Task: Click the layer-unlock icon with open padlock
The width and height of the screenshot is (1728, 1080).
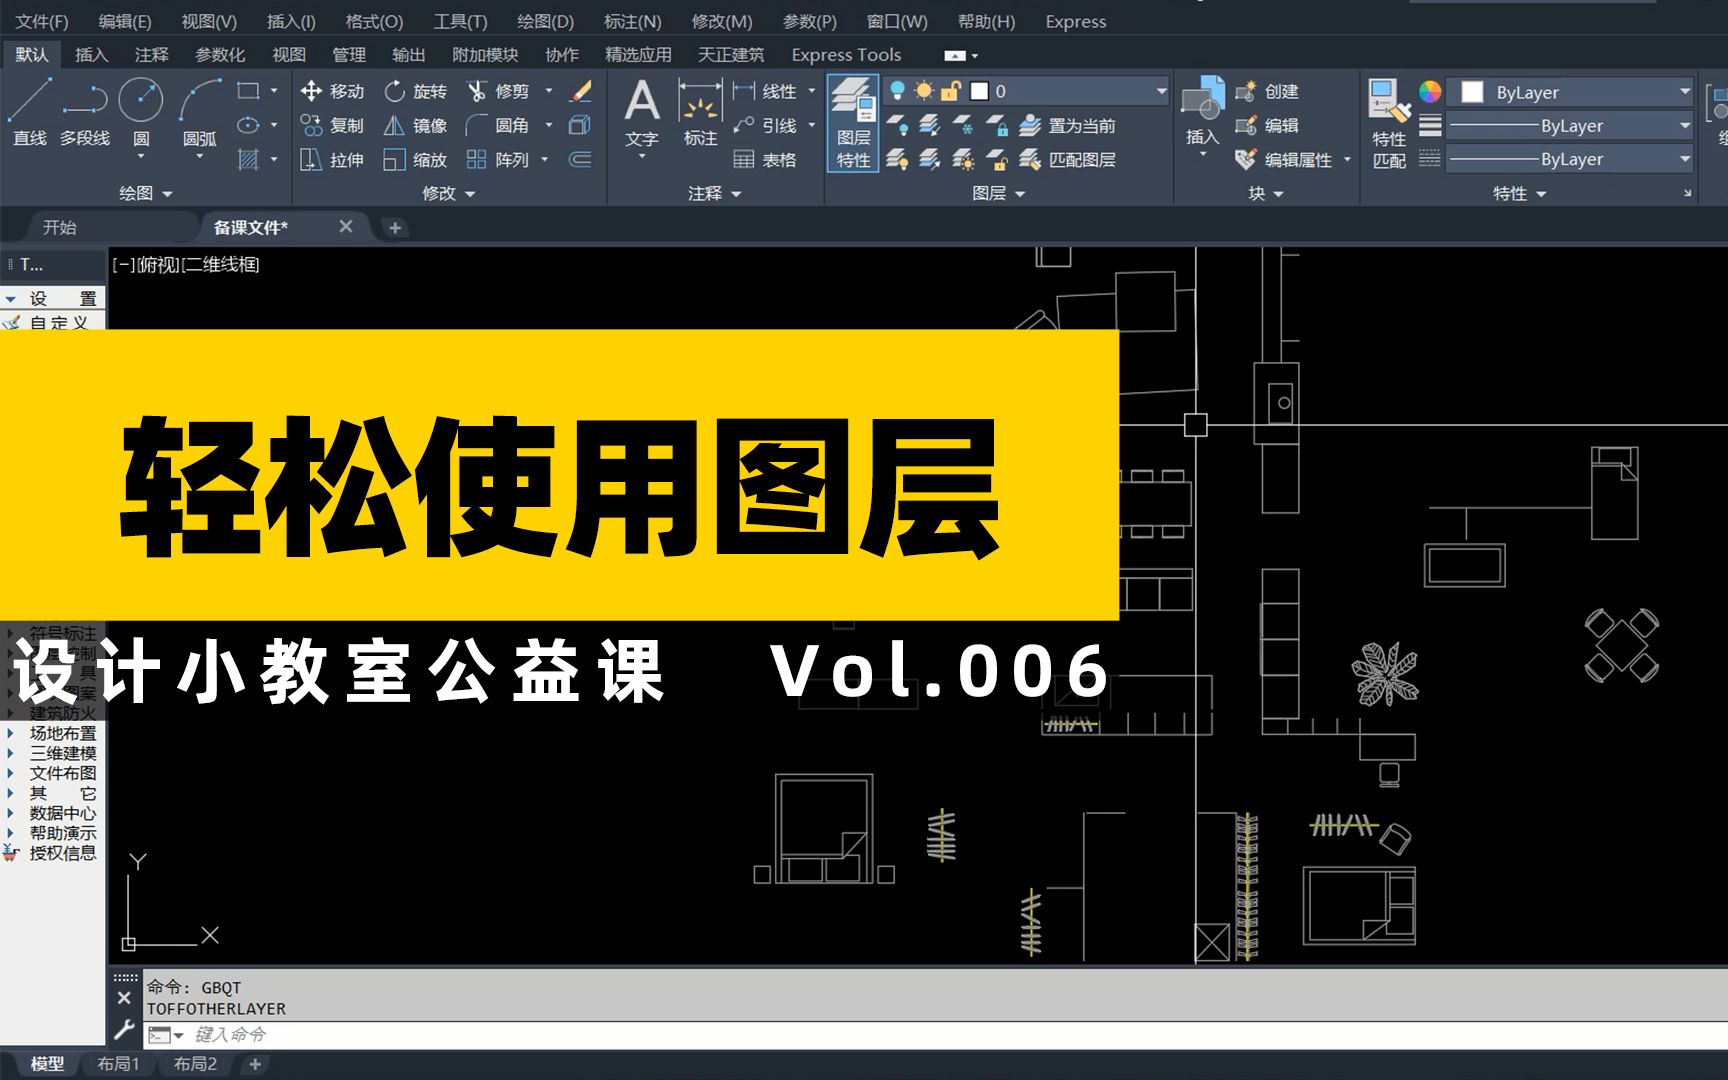Action: pos(997,159)
